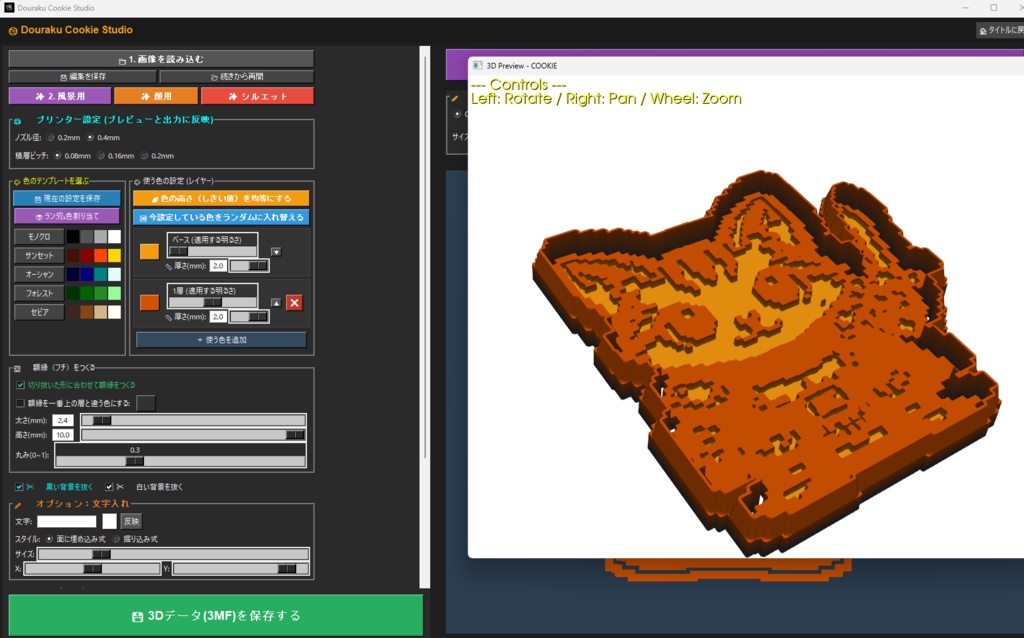Viewport: 1024px width, 638px height.
Task: Toggle '黒い背景を抜く' checkbox
Action: [20, 487]
